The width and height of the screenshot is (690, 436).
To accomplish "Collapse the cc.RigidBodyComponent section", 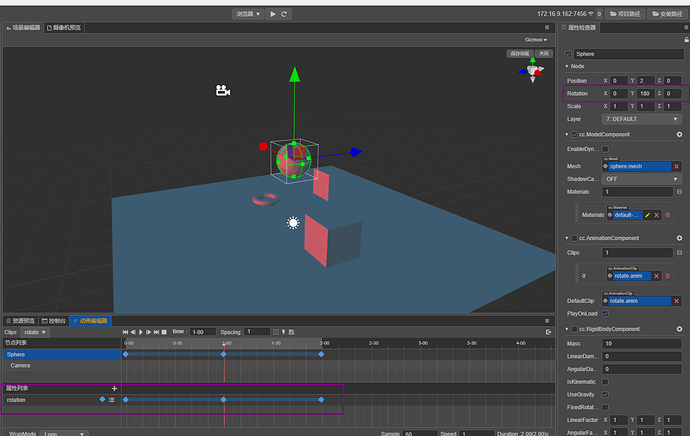I will coord(567,329).
